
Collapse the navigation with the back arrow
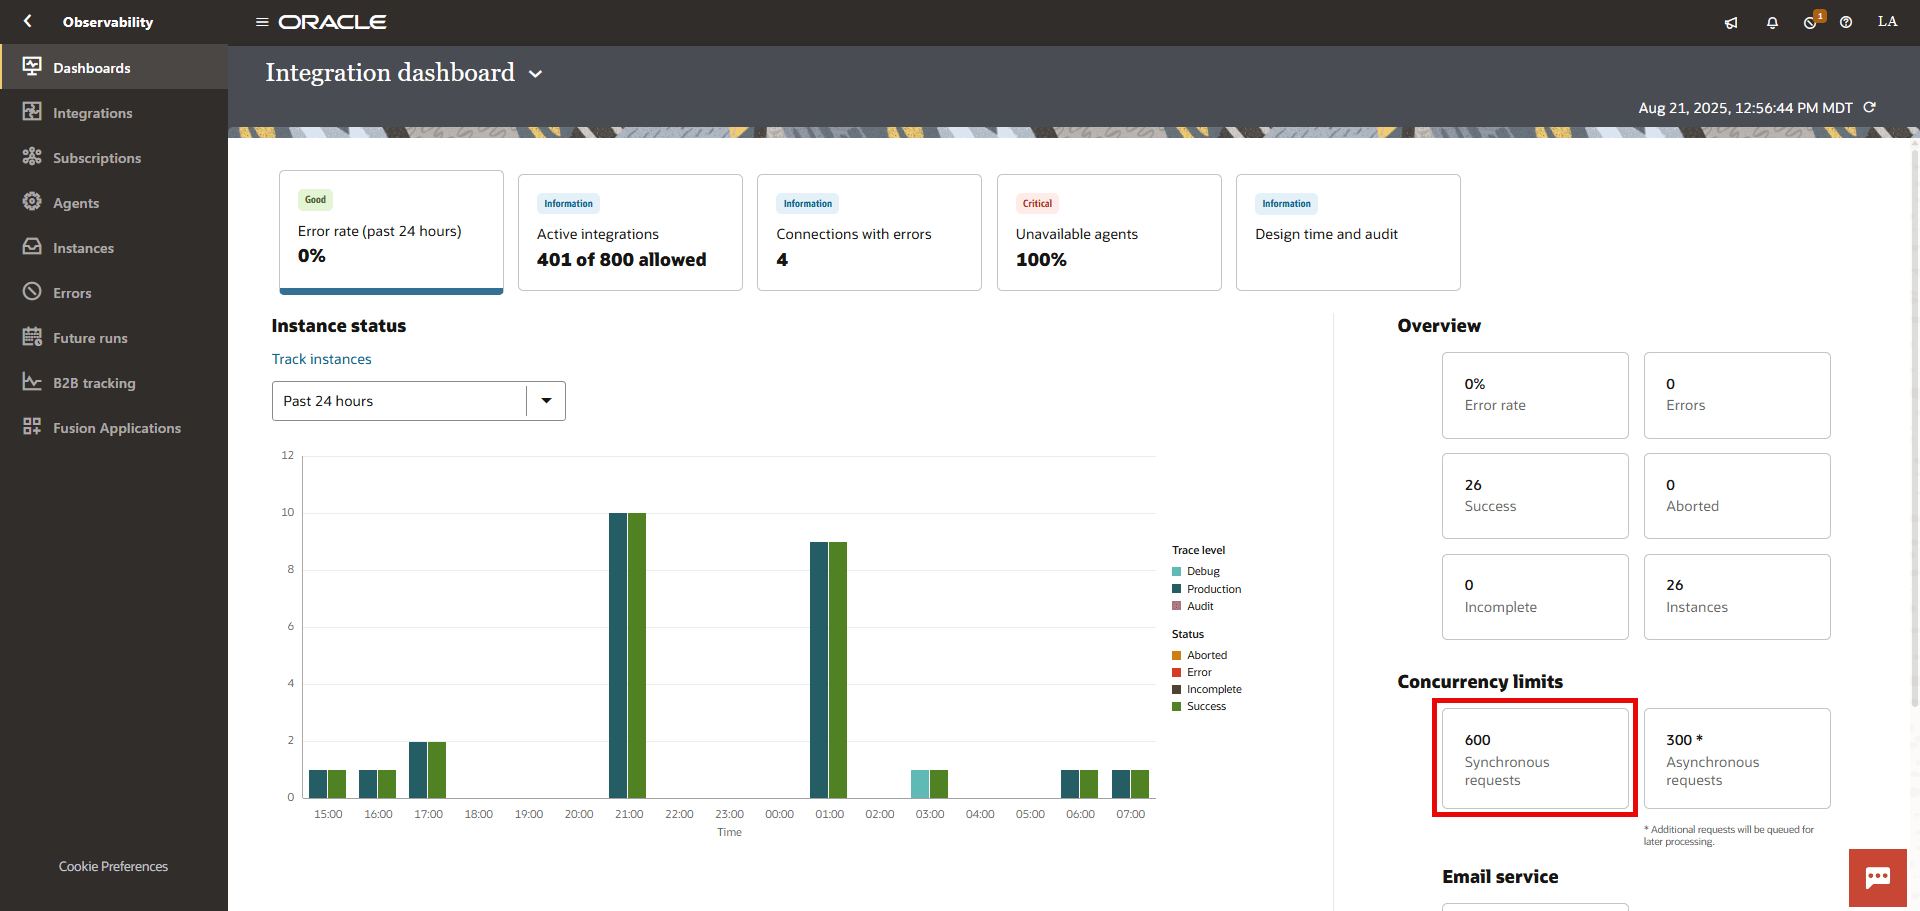point(27,21)
